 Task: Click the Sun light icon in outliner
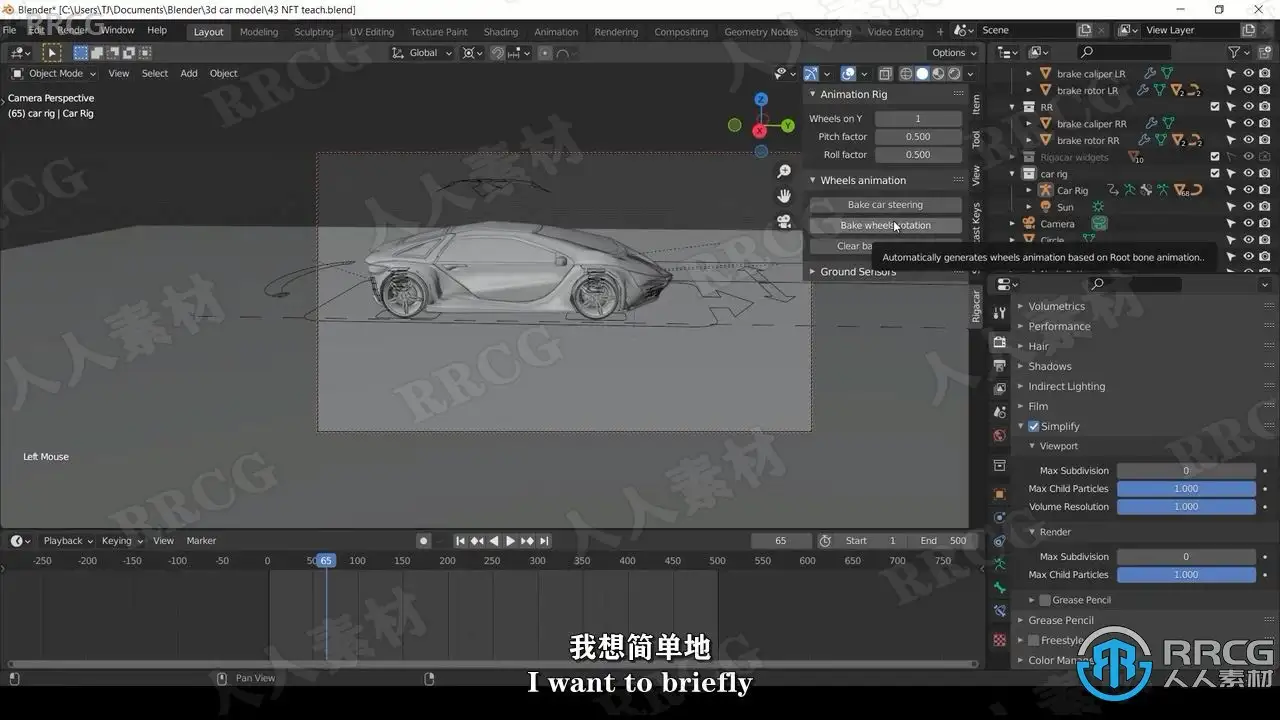[x=1046, y=207]
